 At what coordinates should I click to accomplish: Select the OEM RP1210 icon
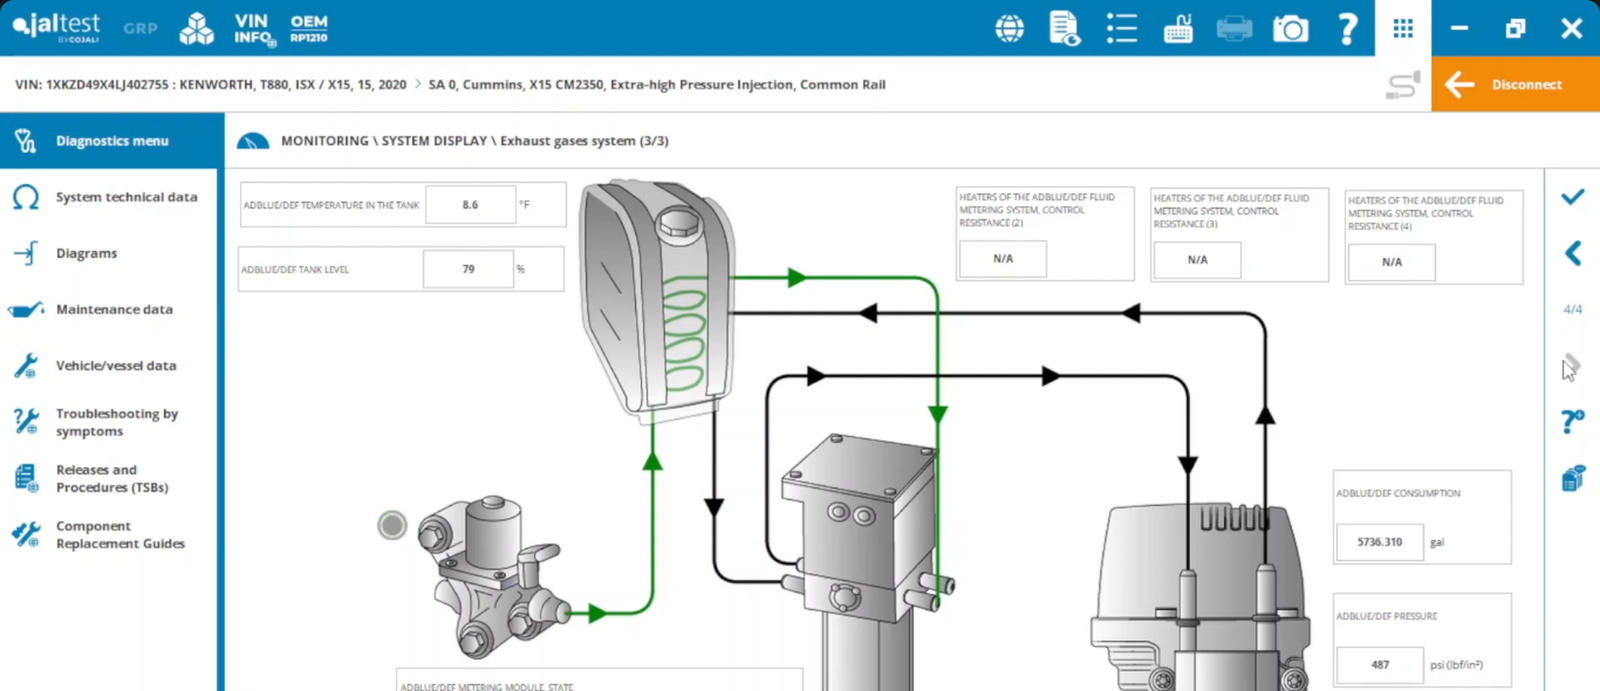point(309,28)
